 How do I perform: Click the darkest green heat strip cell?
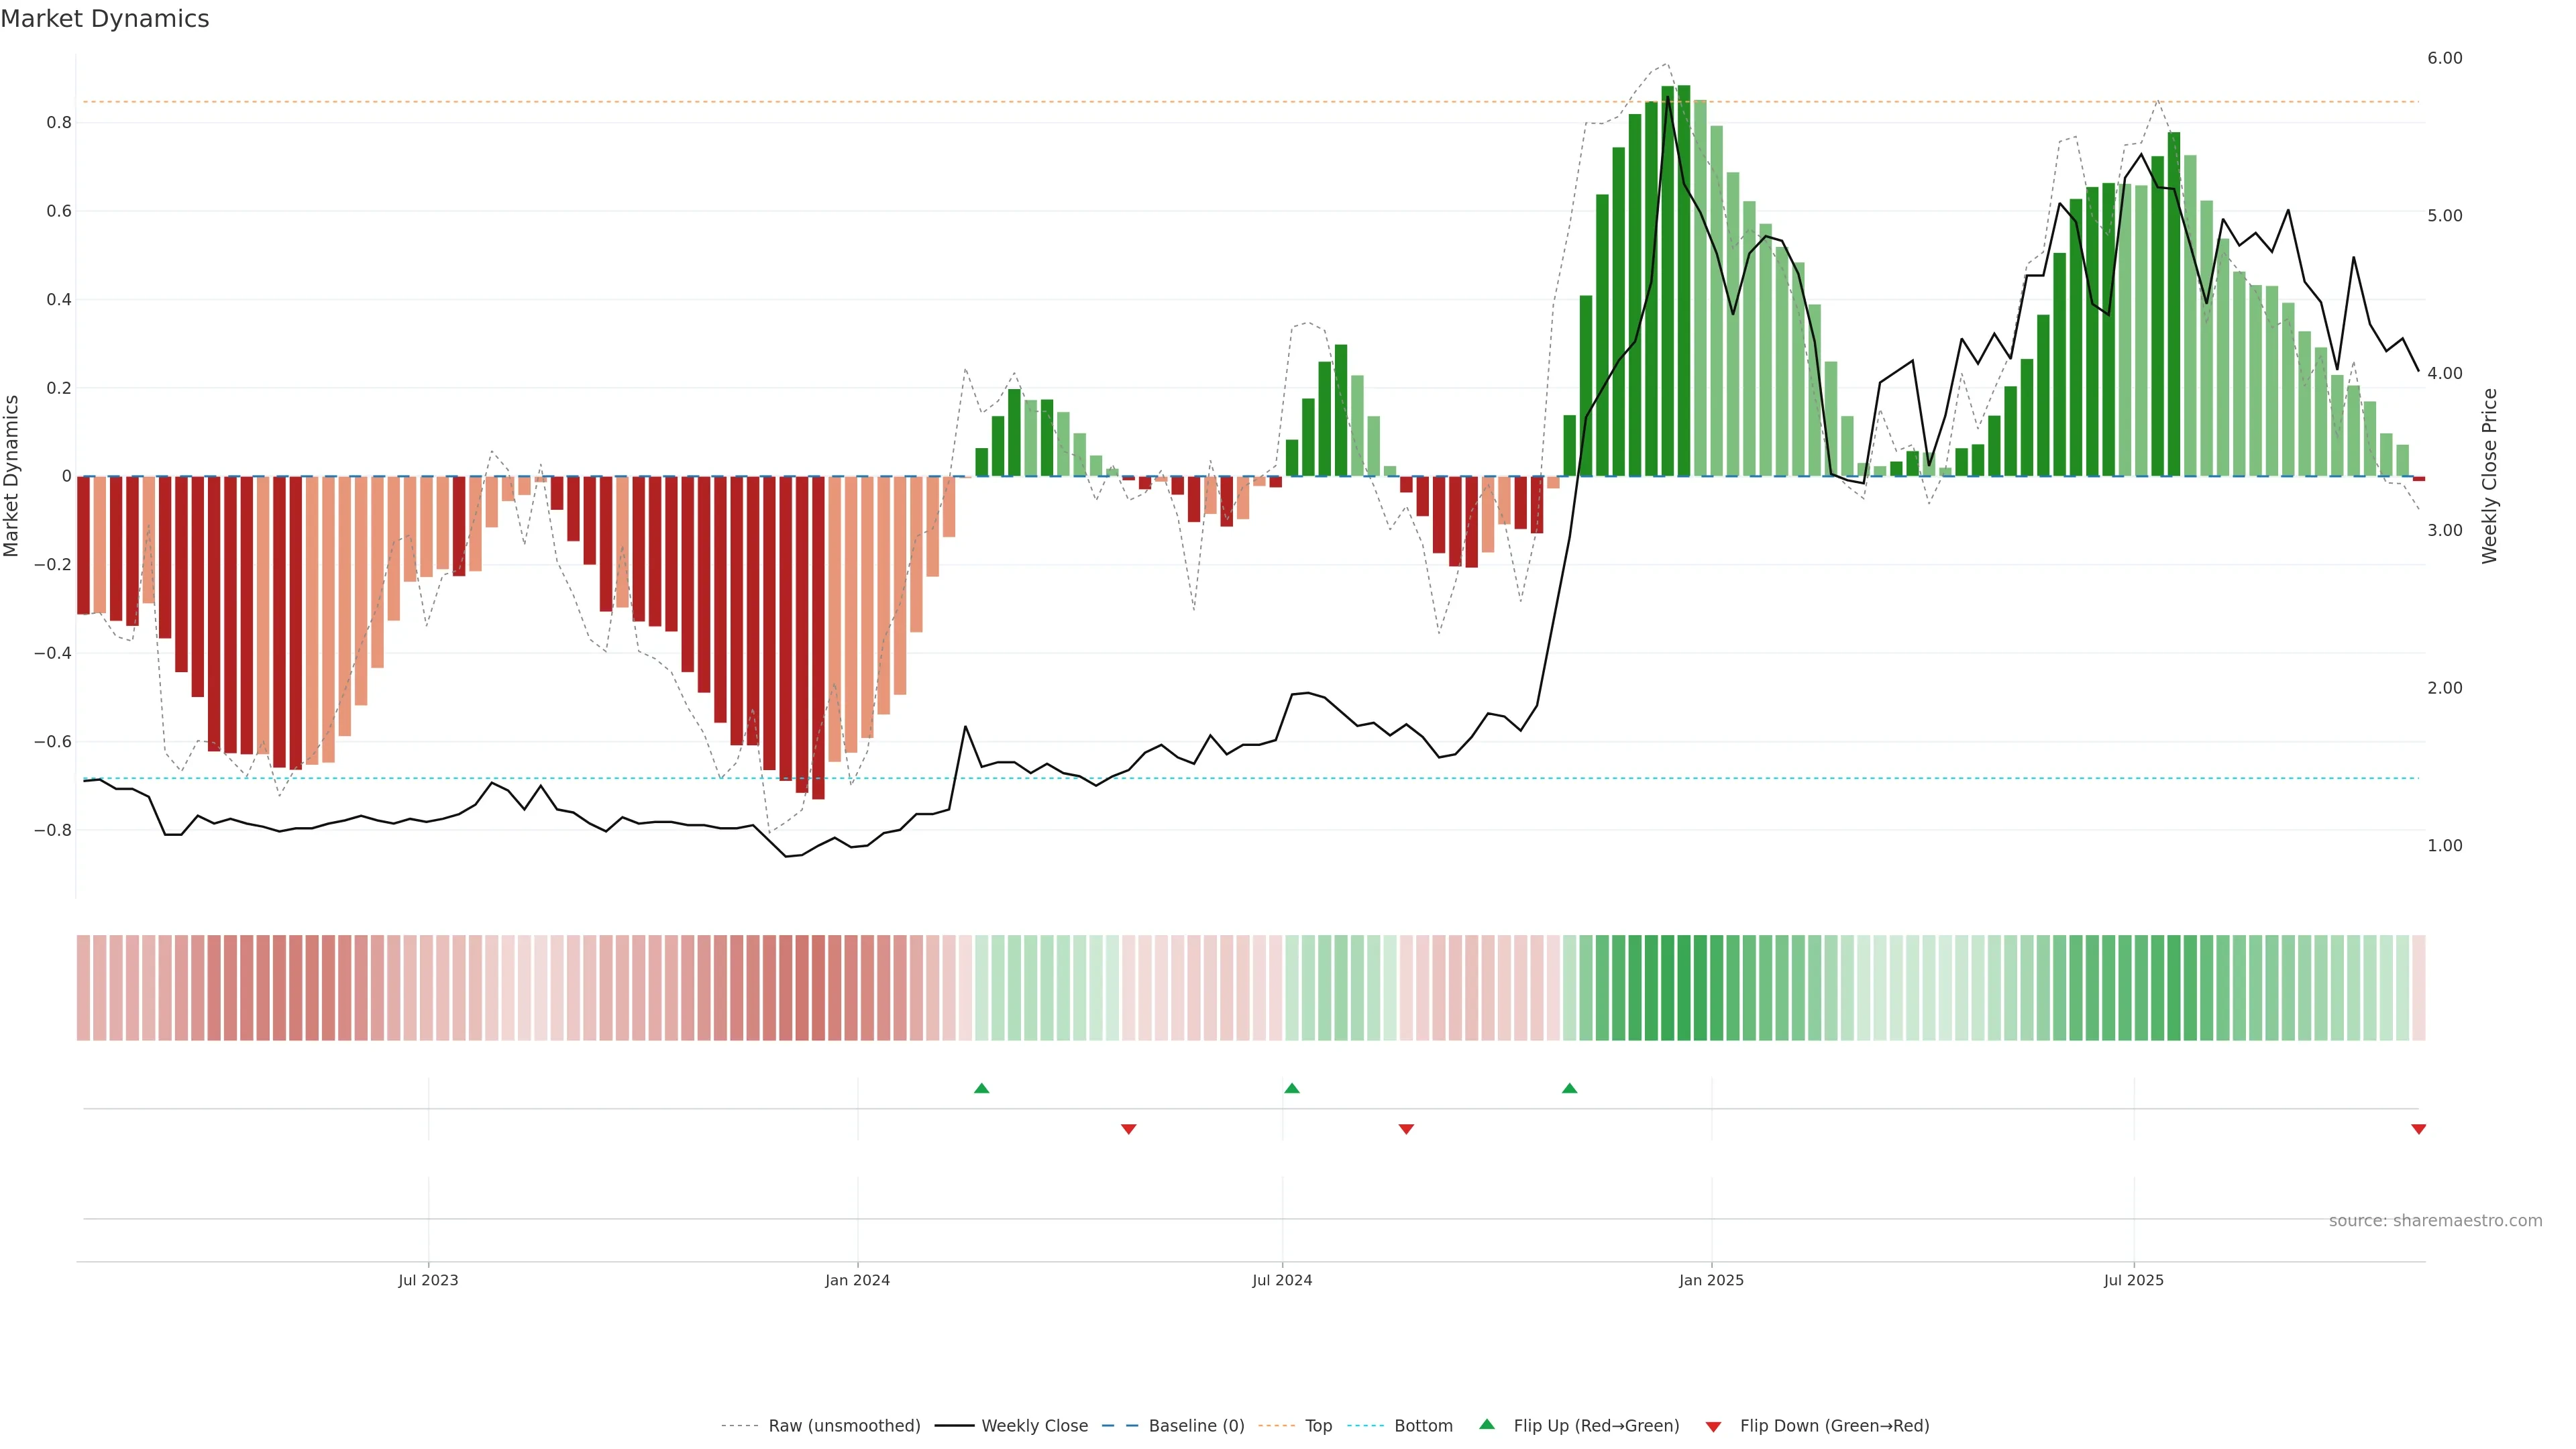click(1684, 988)
